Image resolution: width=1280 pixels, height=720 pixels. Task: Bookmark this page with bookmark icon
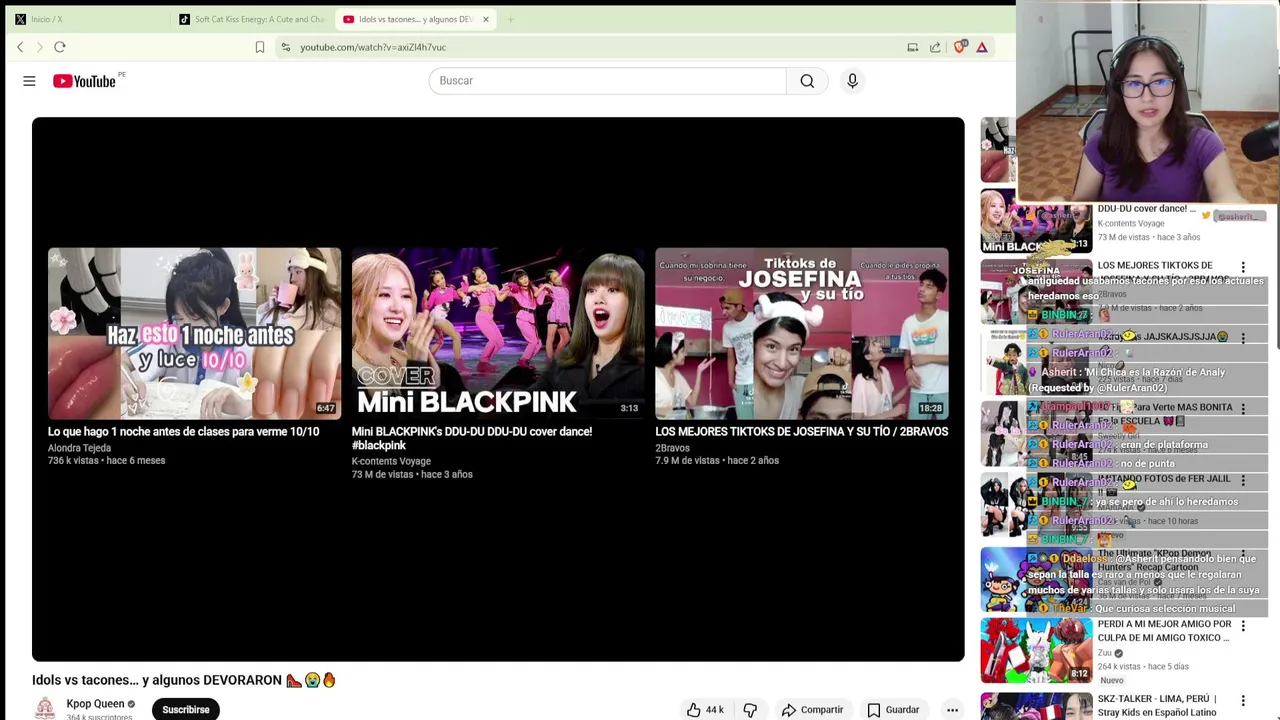tap(260, 47)
